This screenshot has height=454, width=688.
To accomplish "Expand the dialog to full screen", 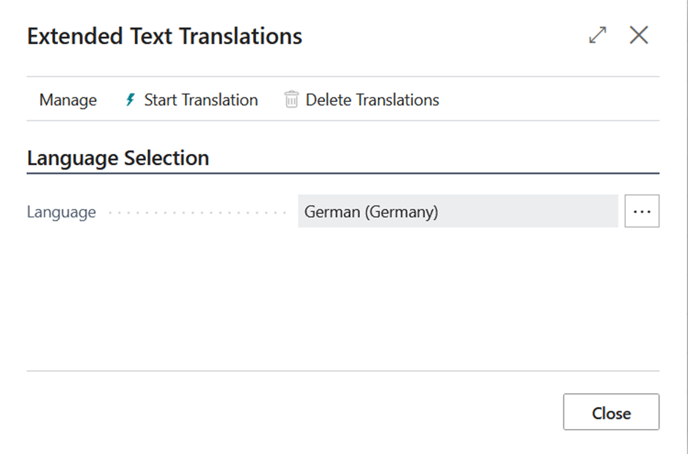I will (x=598, y=36).
